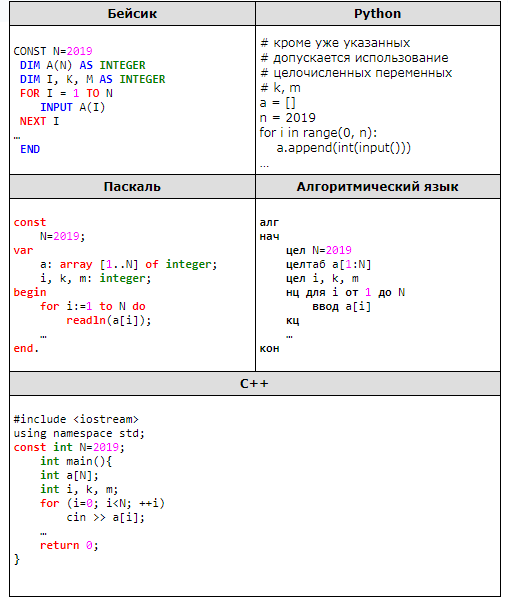Click the 'cin >> a[i];' line
The image size is (508, 598).
pos(106,518)
